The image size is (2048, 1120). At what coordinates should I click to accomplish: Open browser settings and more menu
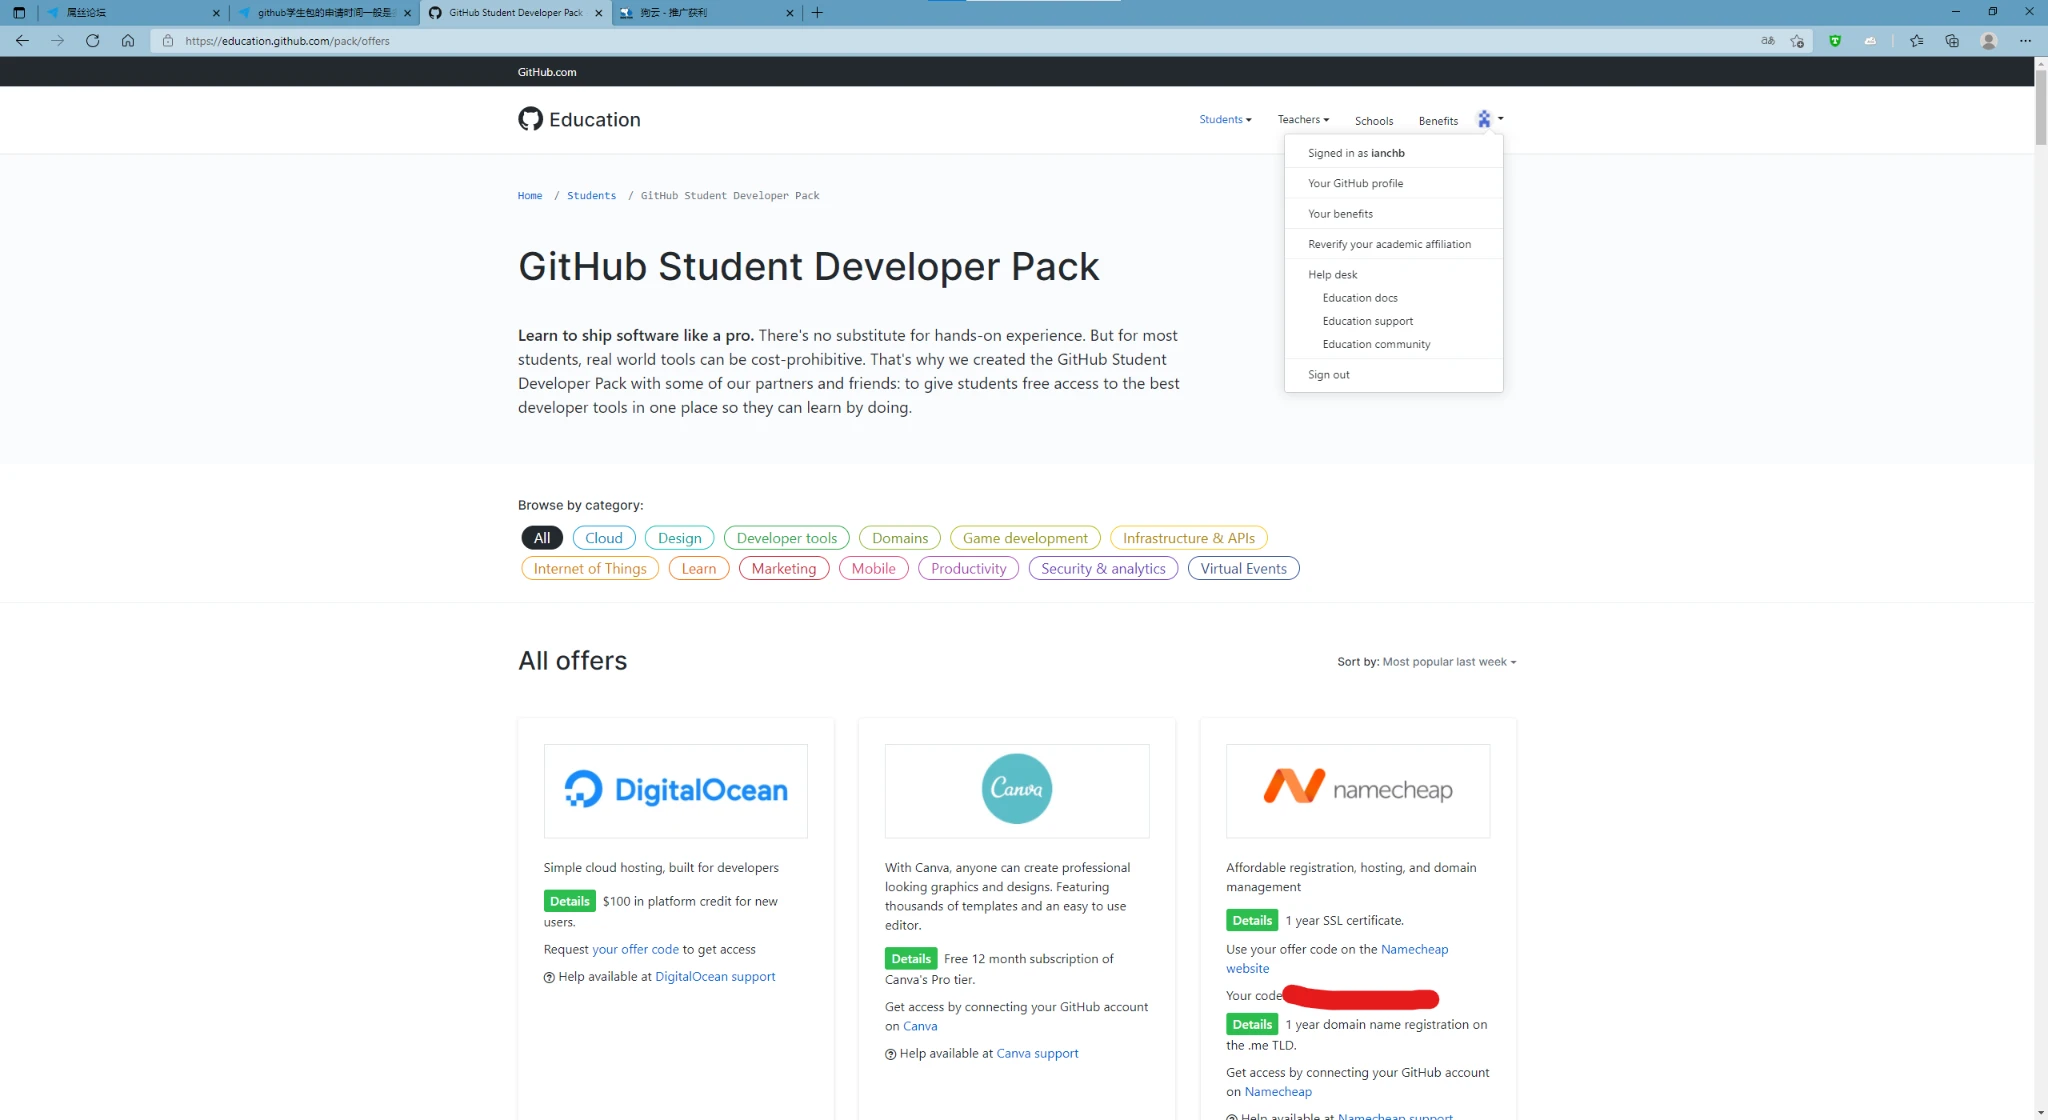(2025, 41)
